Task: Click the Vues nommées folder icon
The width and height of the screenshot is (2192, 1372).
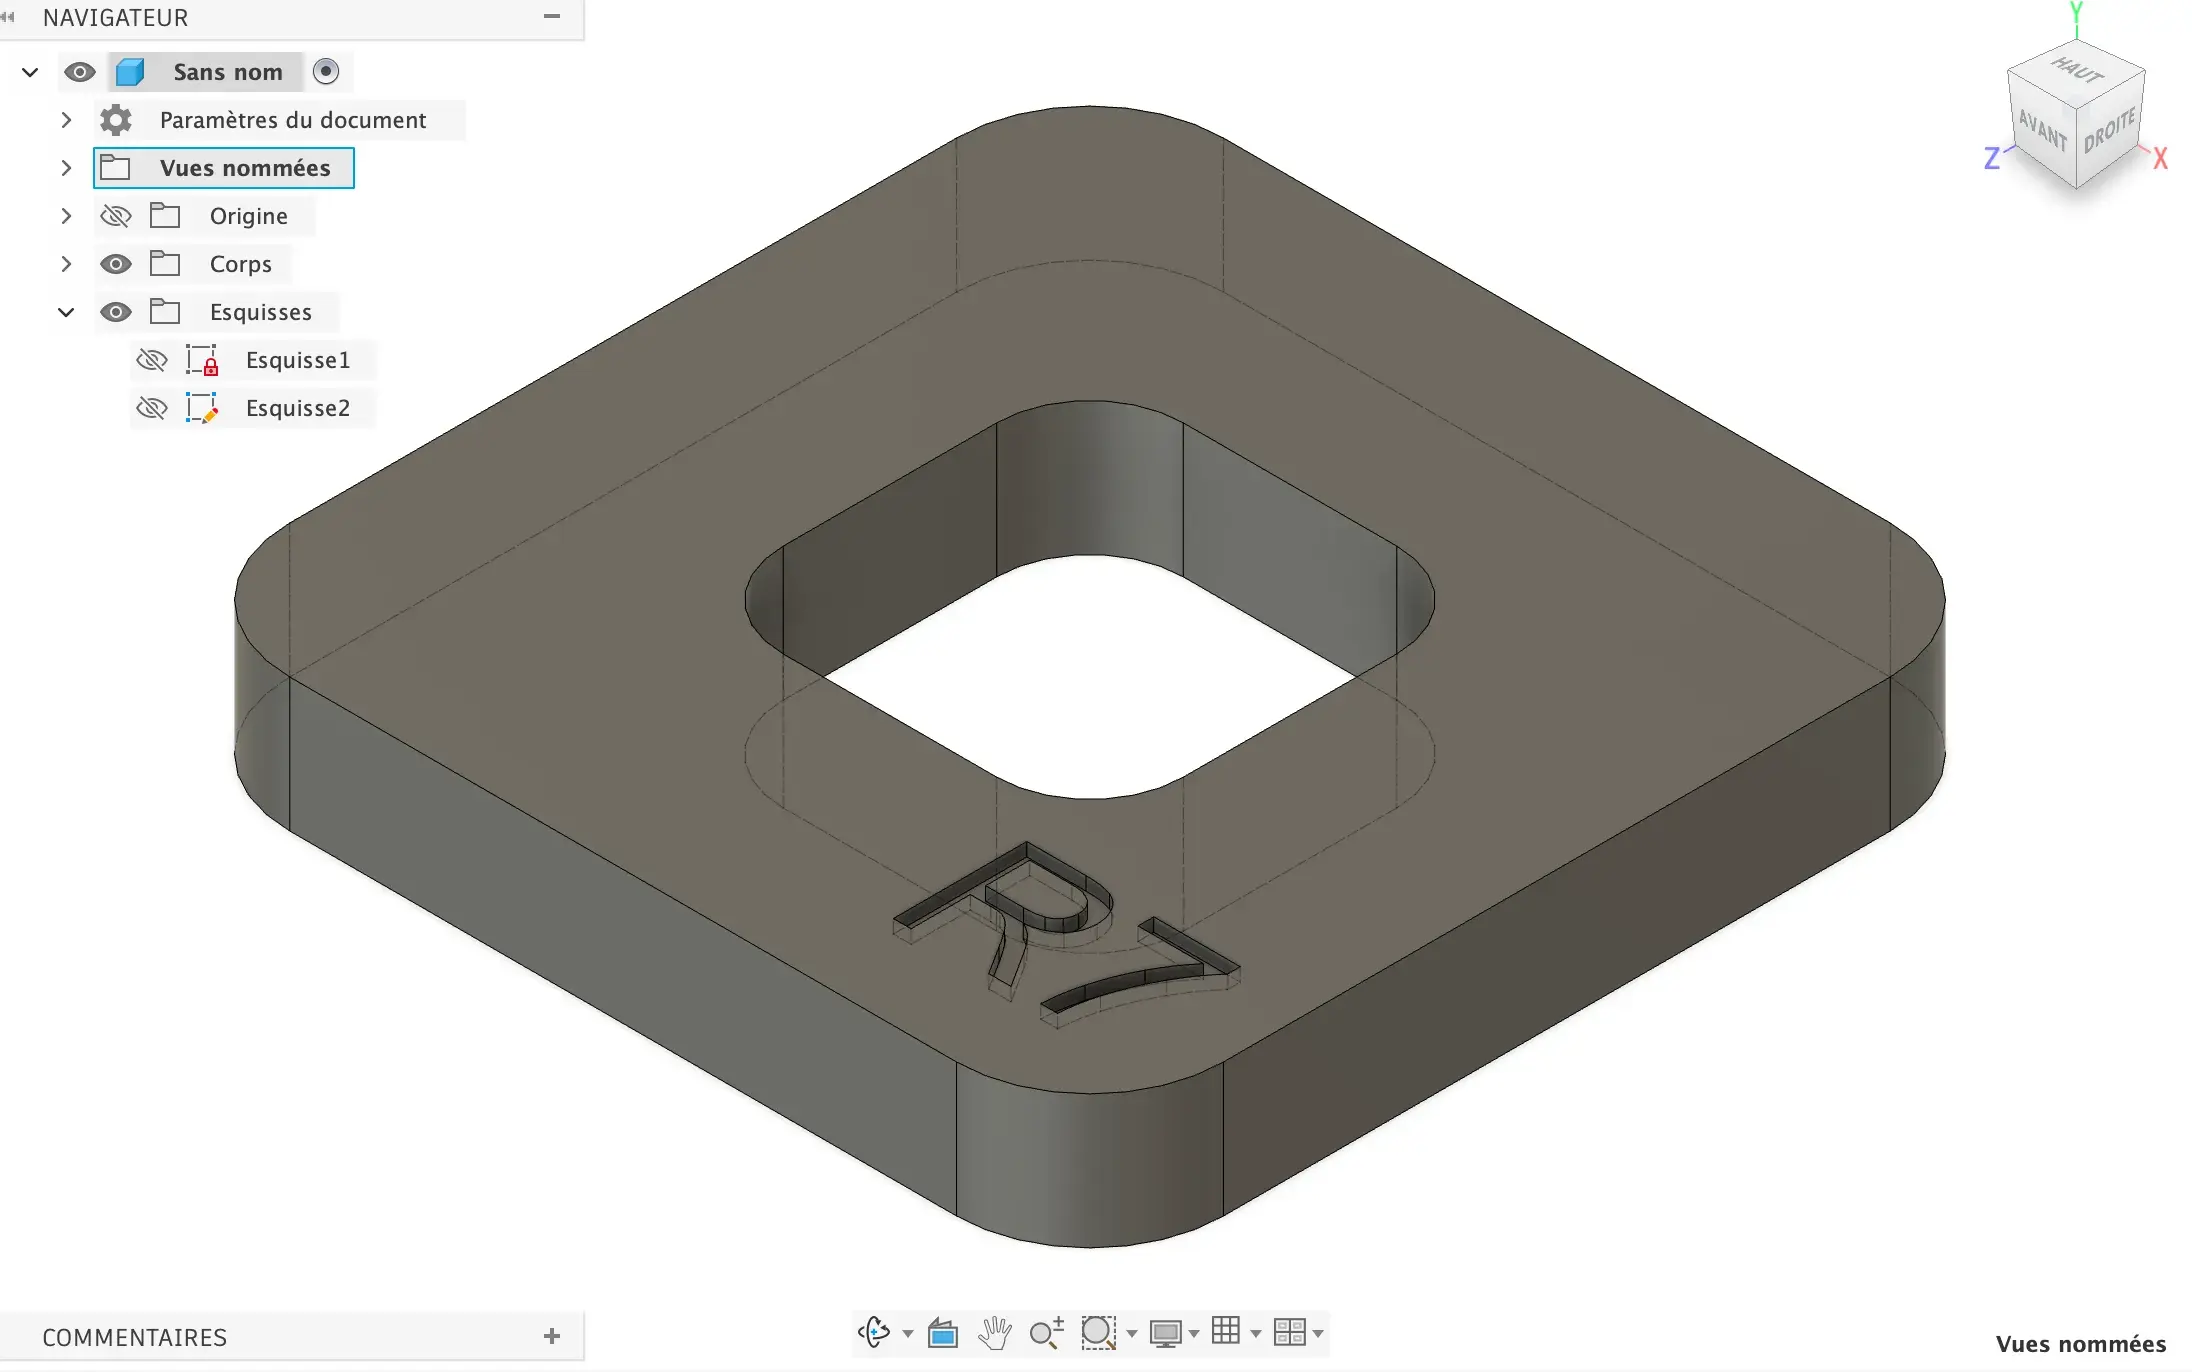Action: (x=115, y=167)
